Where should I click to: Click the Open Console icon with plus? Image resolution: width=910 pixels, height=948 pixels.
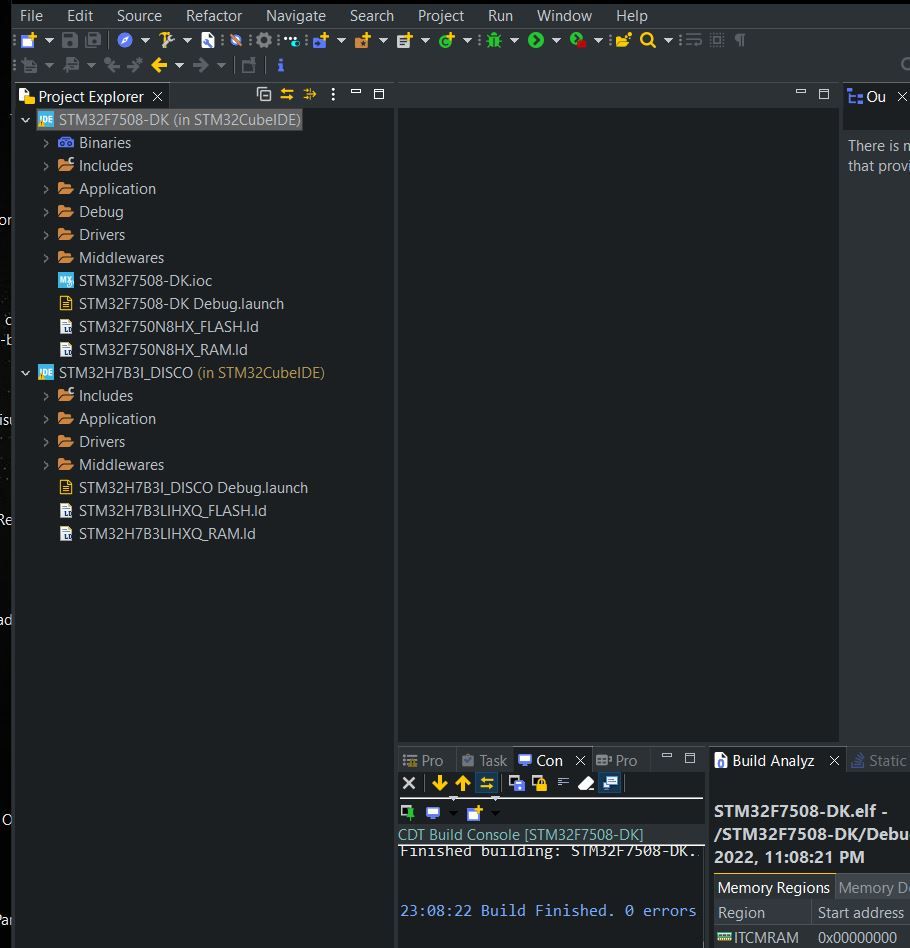point(475,813)
